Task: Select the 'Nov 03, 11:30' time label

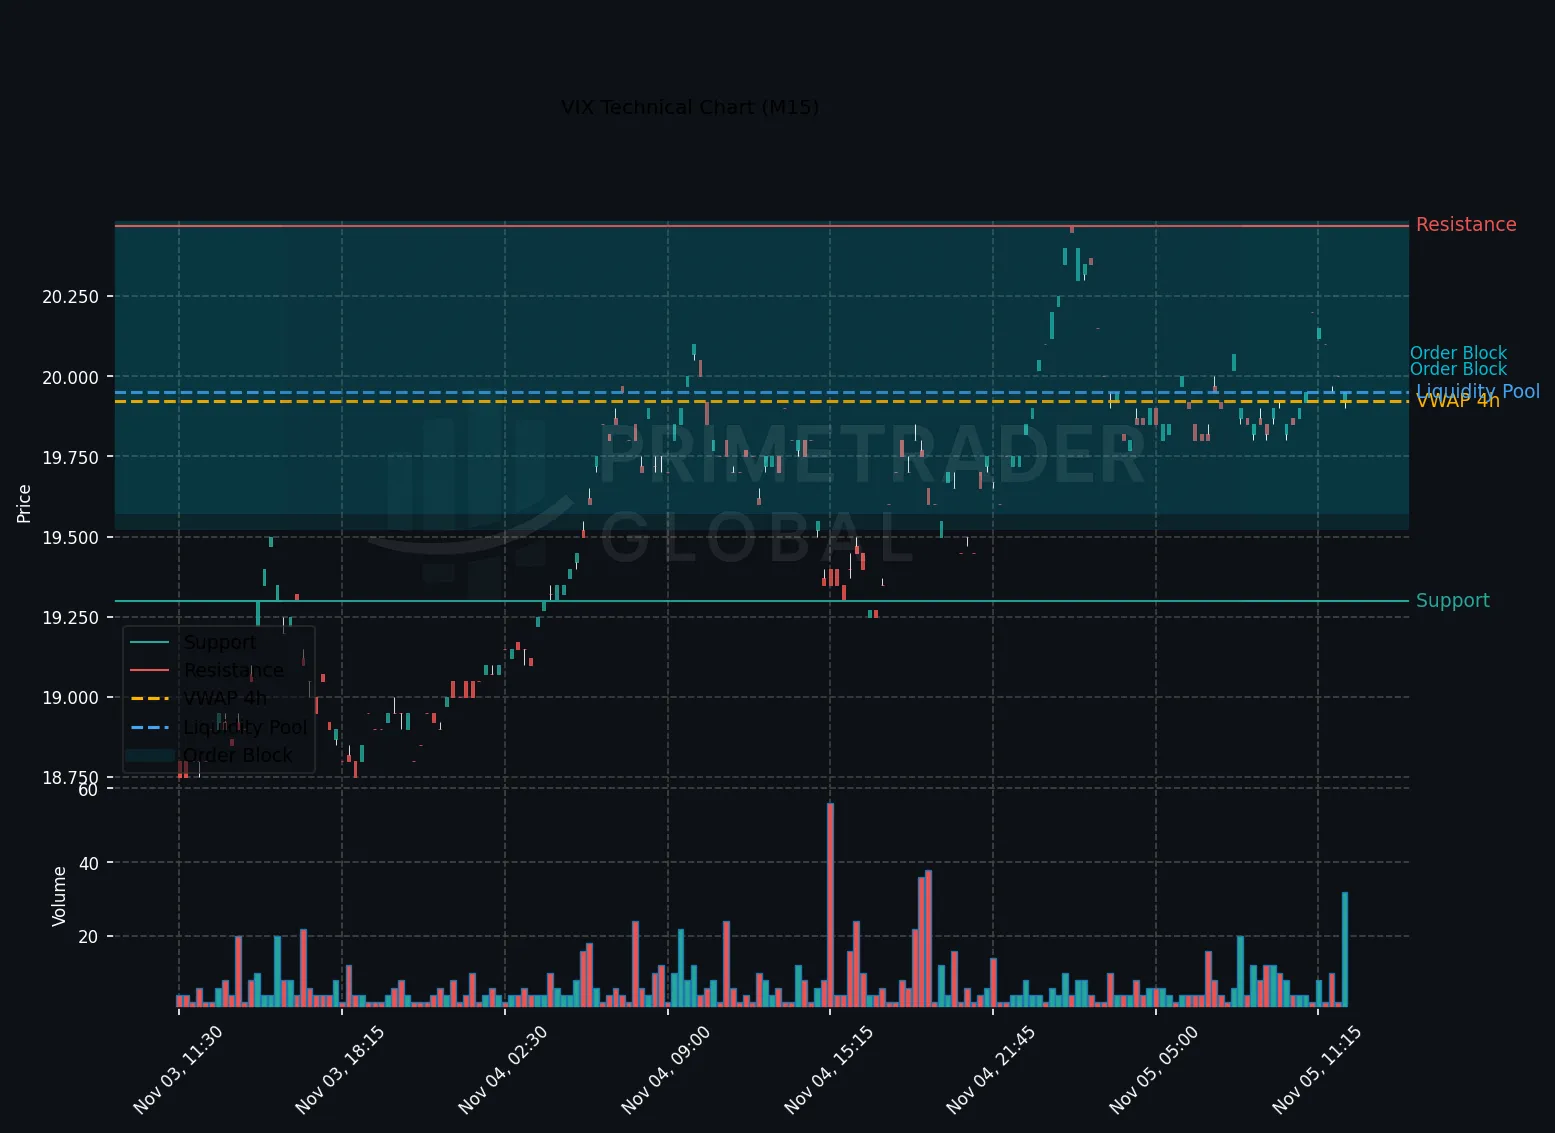Action: (178, 1069)
